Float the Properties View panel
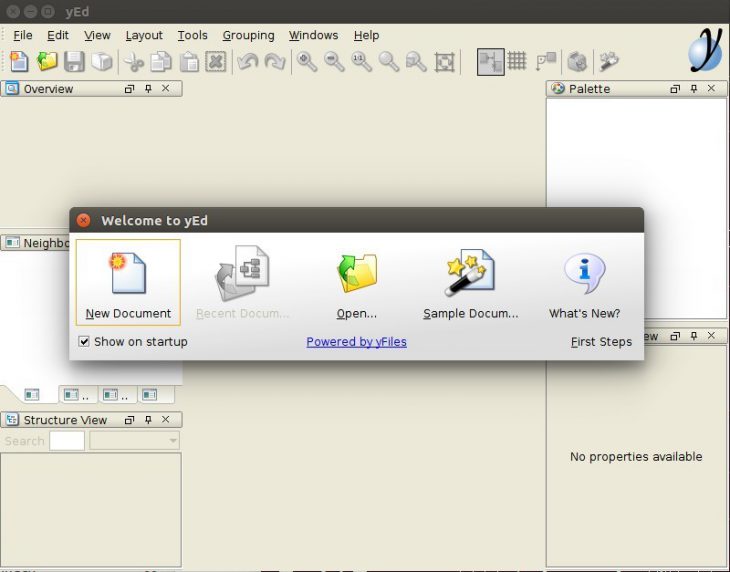Viewport: 730px width, 572px height. tap(675, 336)
